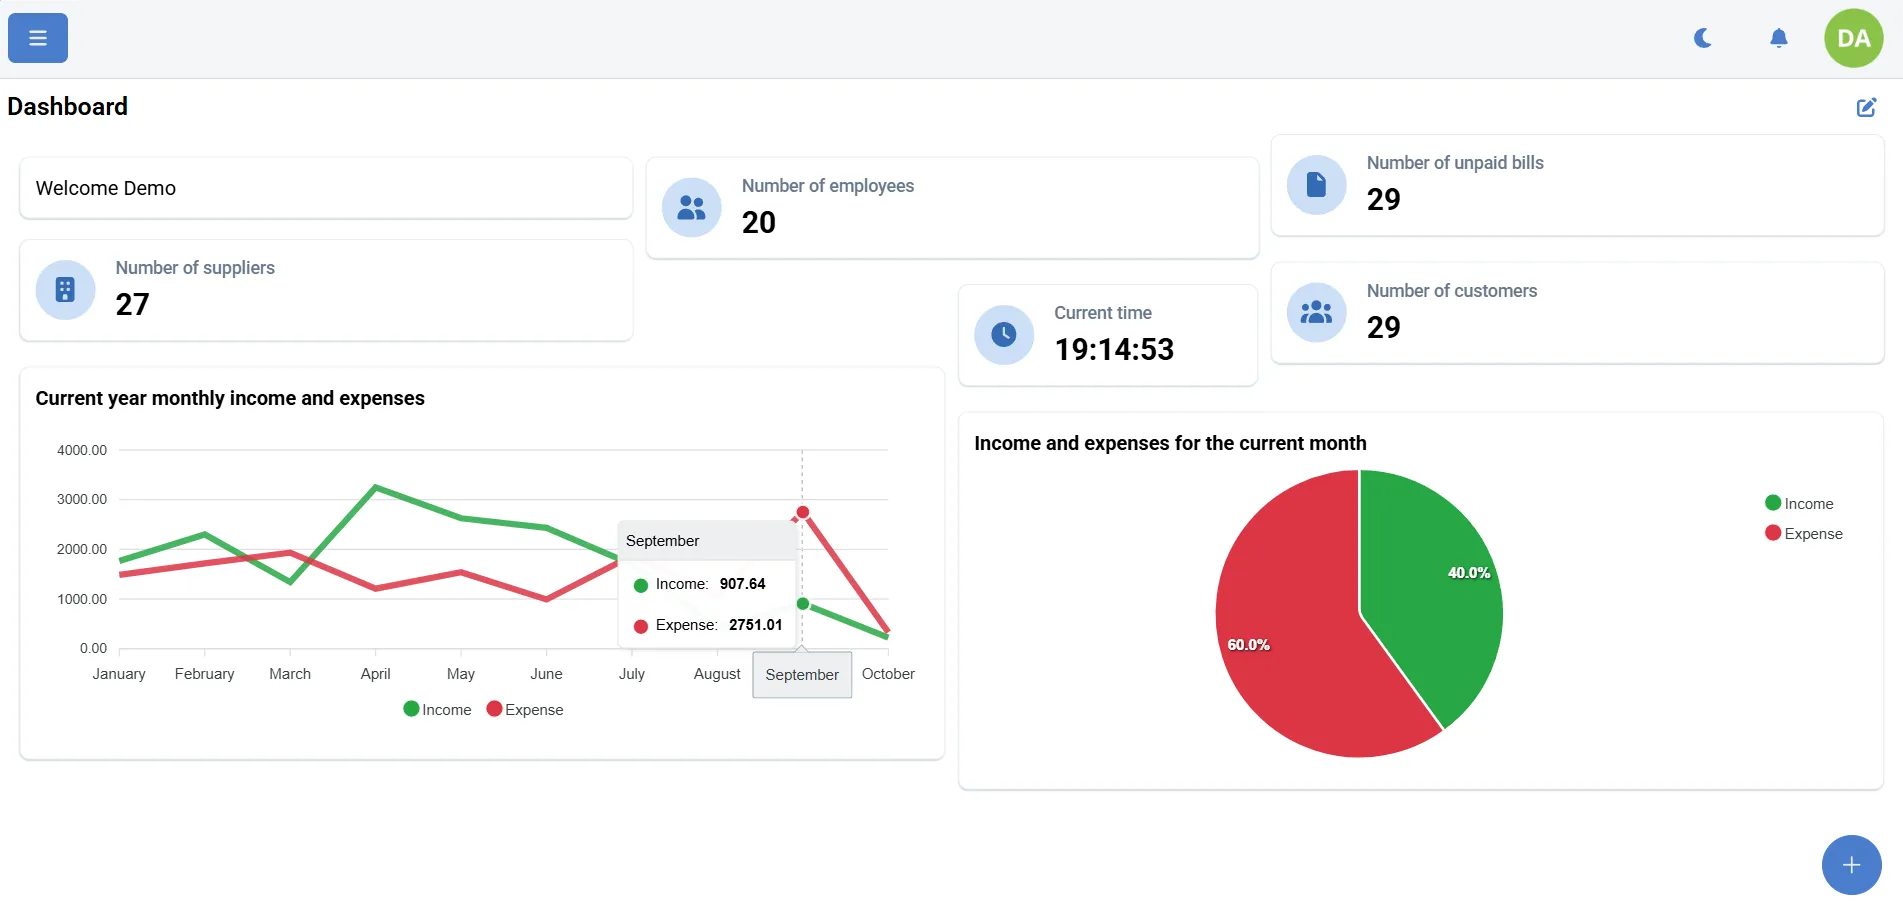Click the customers group icon
This screenshot has height=910, width=1903.
1315,312
